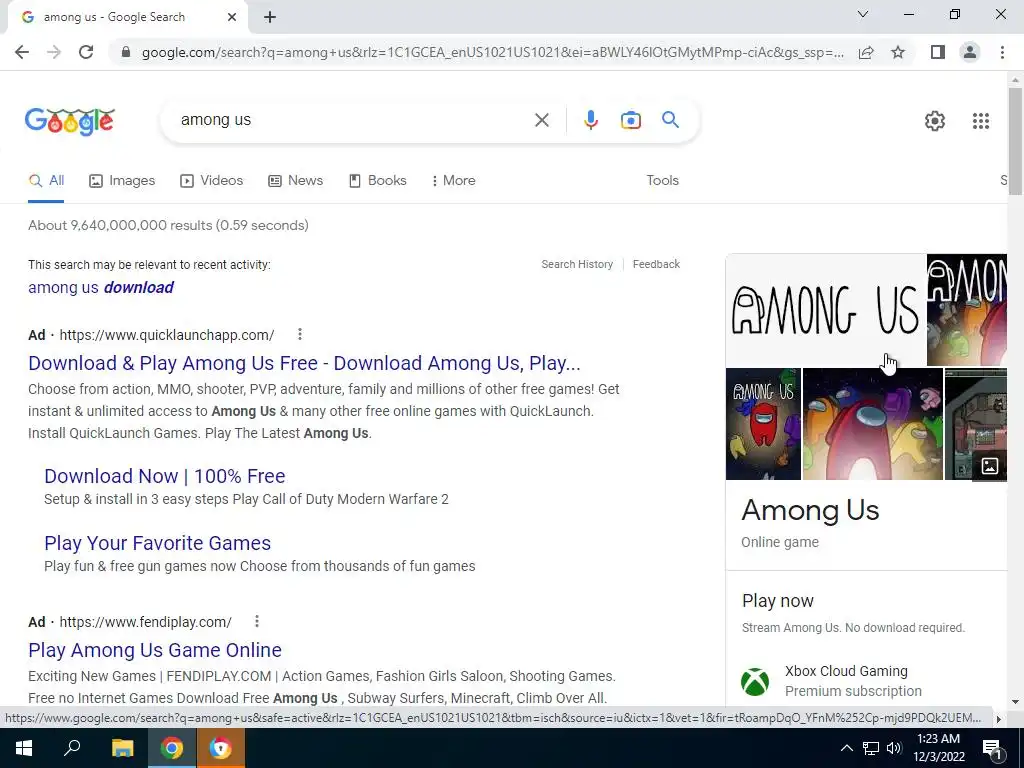Screen dimensions: 1024x768
Task: Expand the More search categories menu
Action: 453,181
